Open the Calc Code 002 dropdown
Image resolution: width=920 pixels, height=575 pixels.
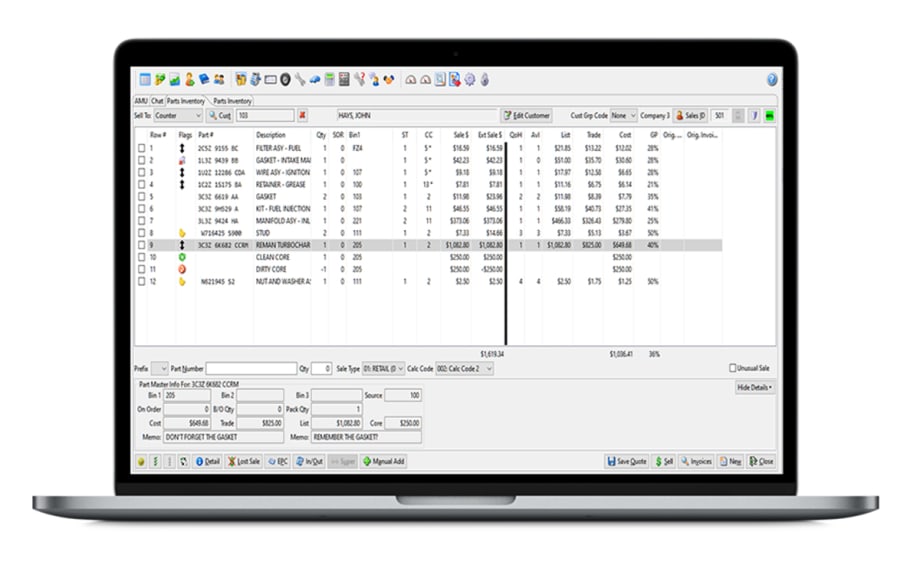(x=464, y=368)
